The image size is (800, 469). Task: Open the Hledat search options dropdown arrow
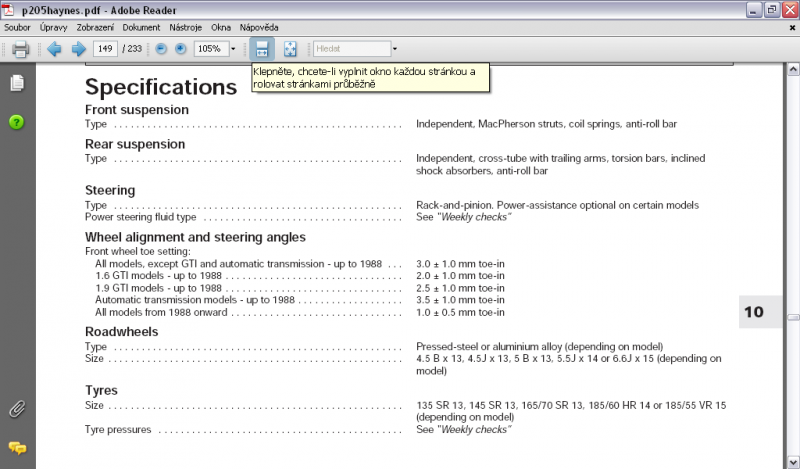[x=395, y=48]
